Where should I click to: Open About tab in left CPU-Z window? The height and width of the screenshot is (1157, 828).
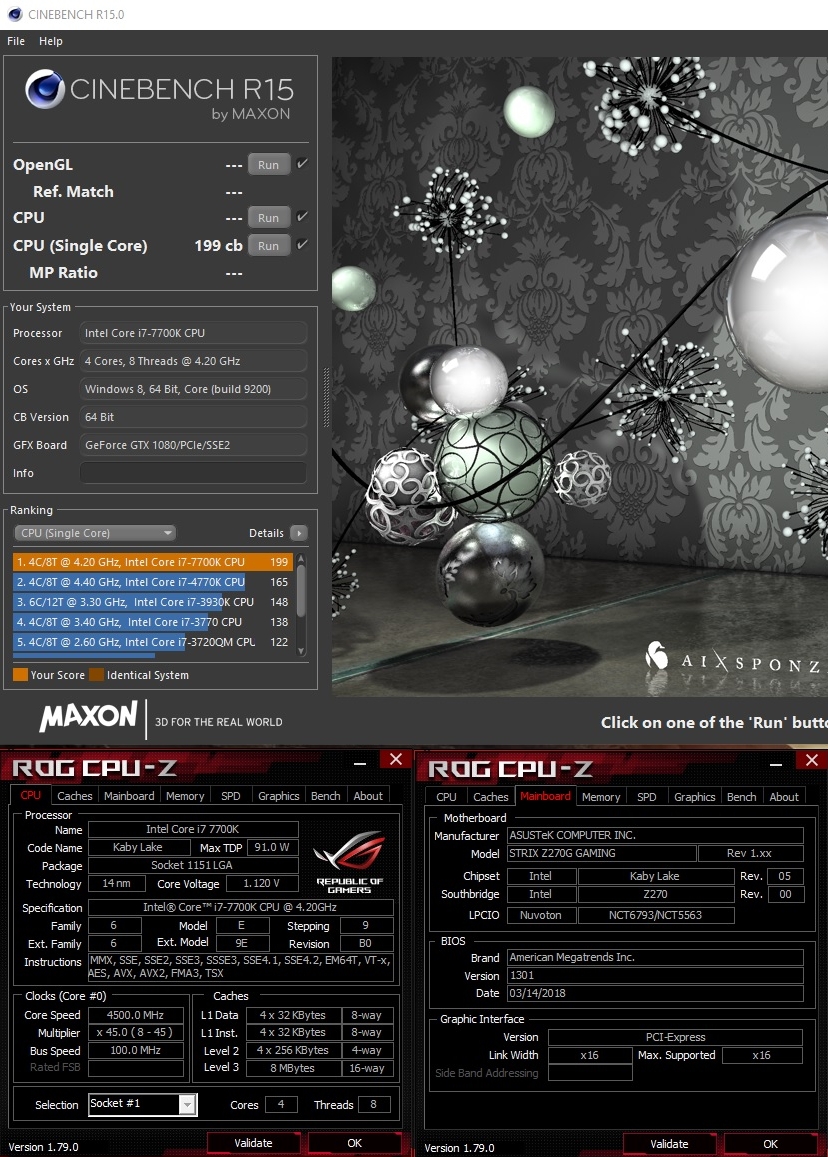[x=368, y=795]
